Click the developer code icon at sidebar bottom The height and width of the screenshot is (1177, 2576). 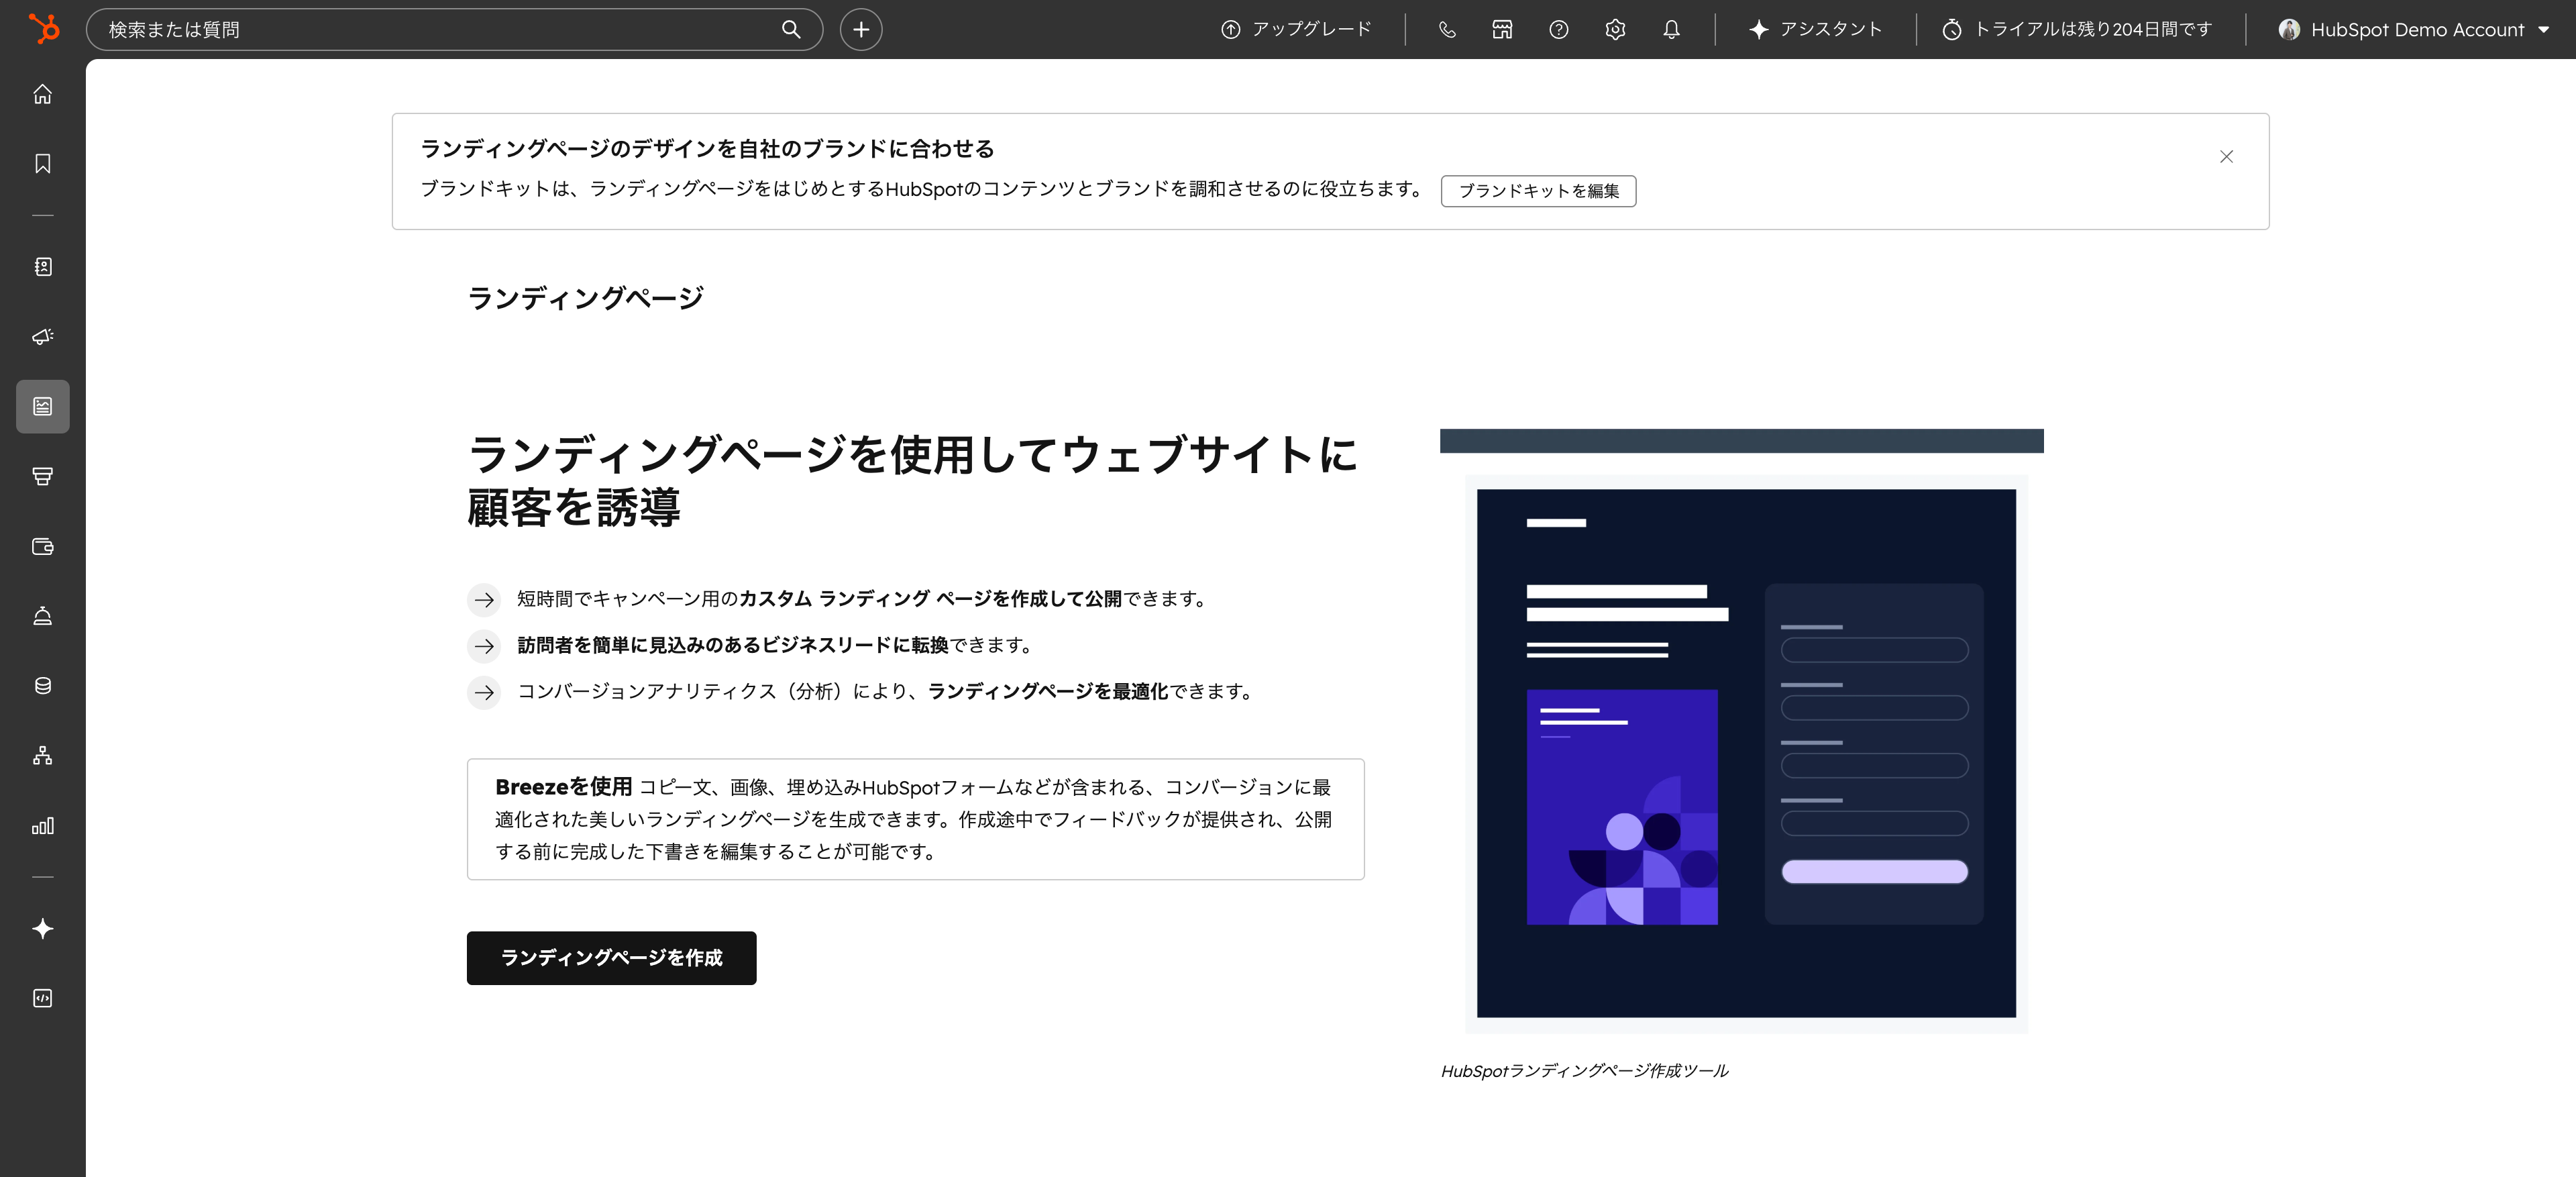(x=42, y=997)
